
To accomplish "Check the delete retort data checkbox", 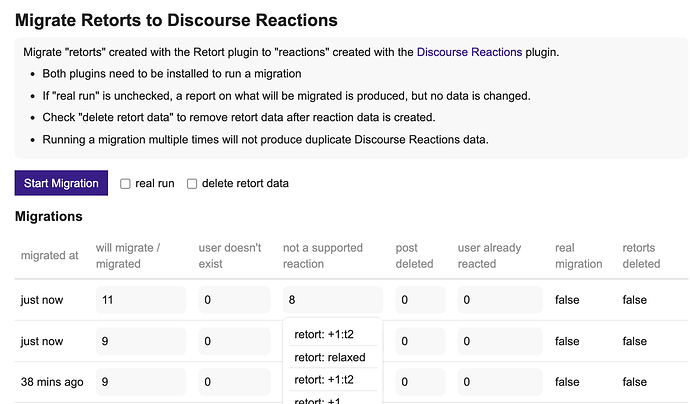I will tap(192, 184).
